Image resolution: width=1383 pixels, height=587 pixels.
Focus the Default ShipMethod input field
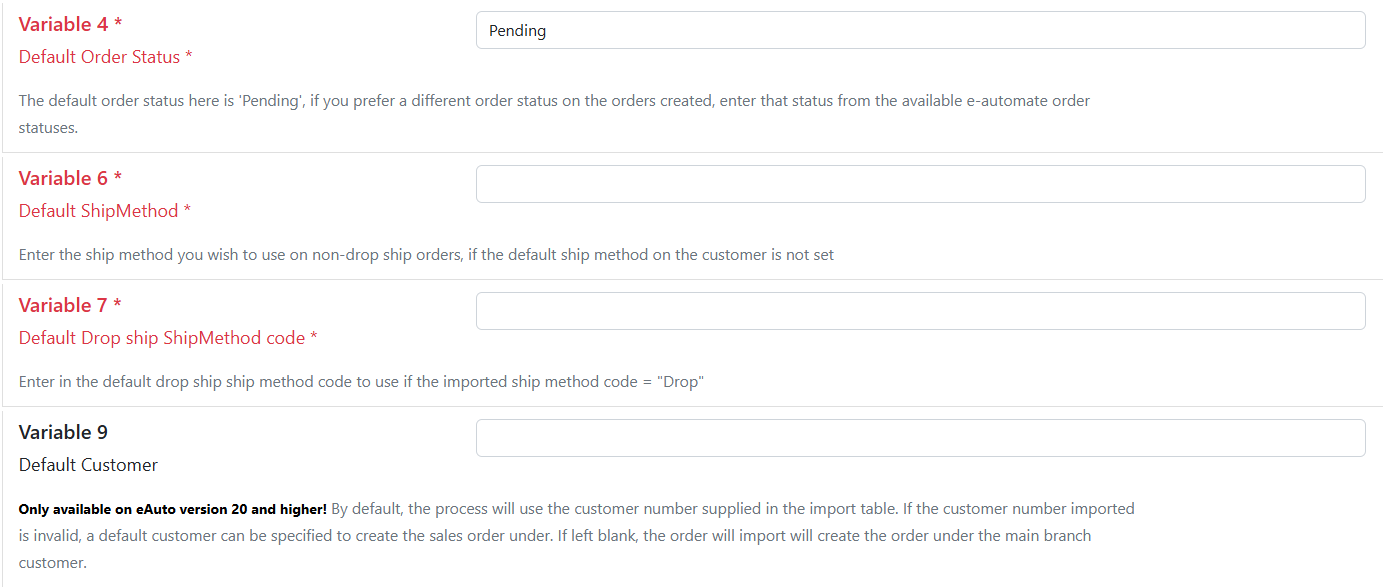920,184
